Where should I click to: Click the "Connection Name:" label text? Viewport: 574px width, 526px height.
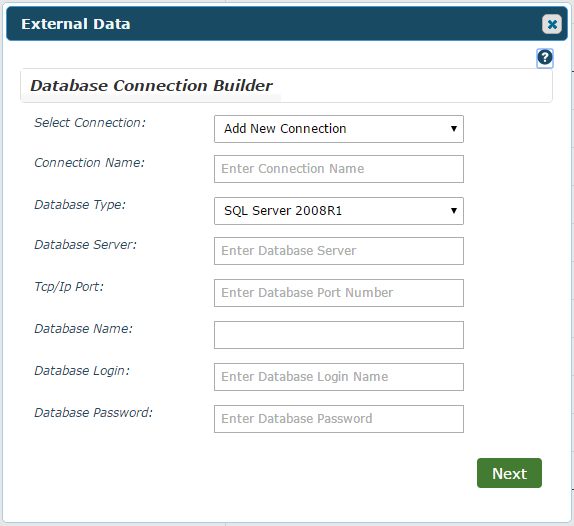coord(90,163)
